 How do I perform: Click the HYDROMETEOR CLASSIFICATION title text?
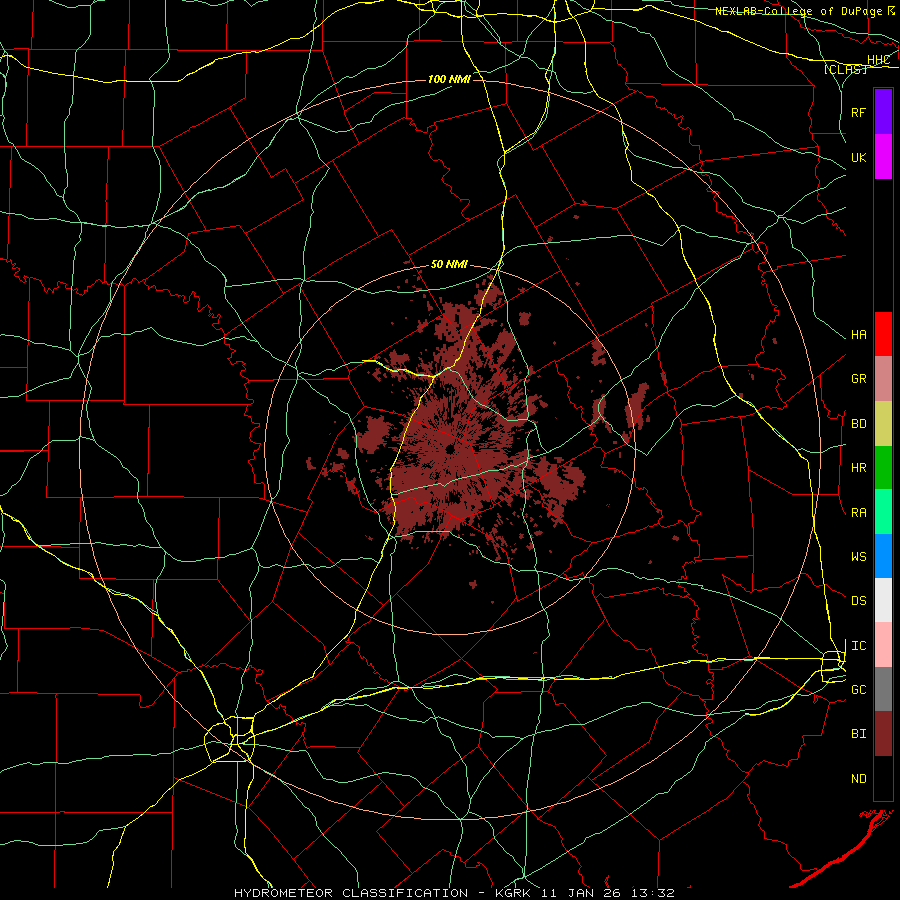[351, 893]
